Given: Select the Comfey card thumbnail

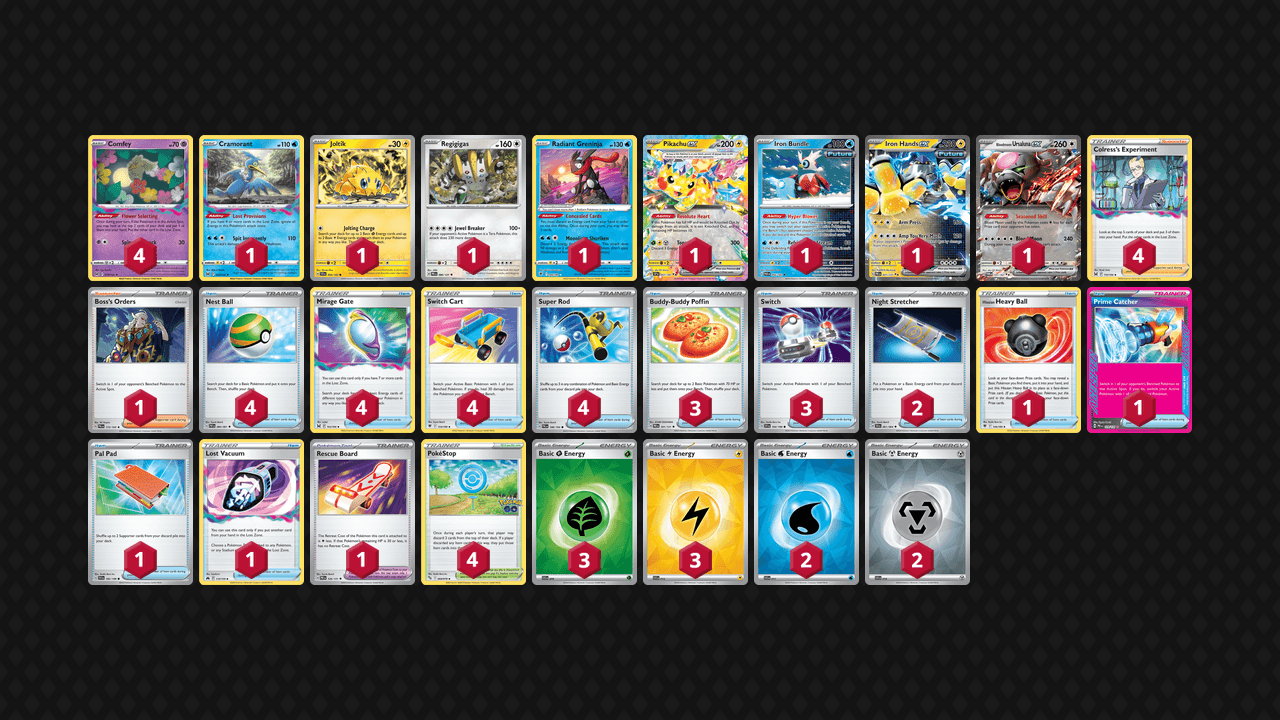Looking at the screenshot, I should tap(140, 208).
